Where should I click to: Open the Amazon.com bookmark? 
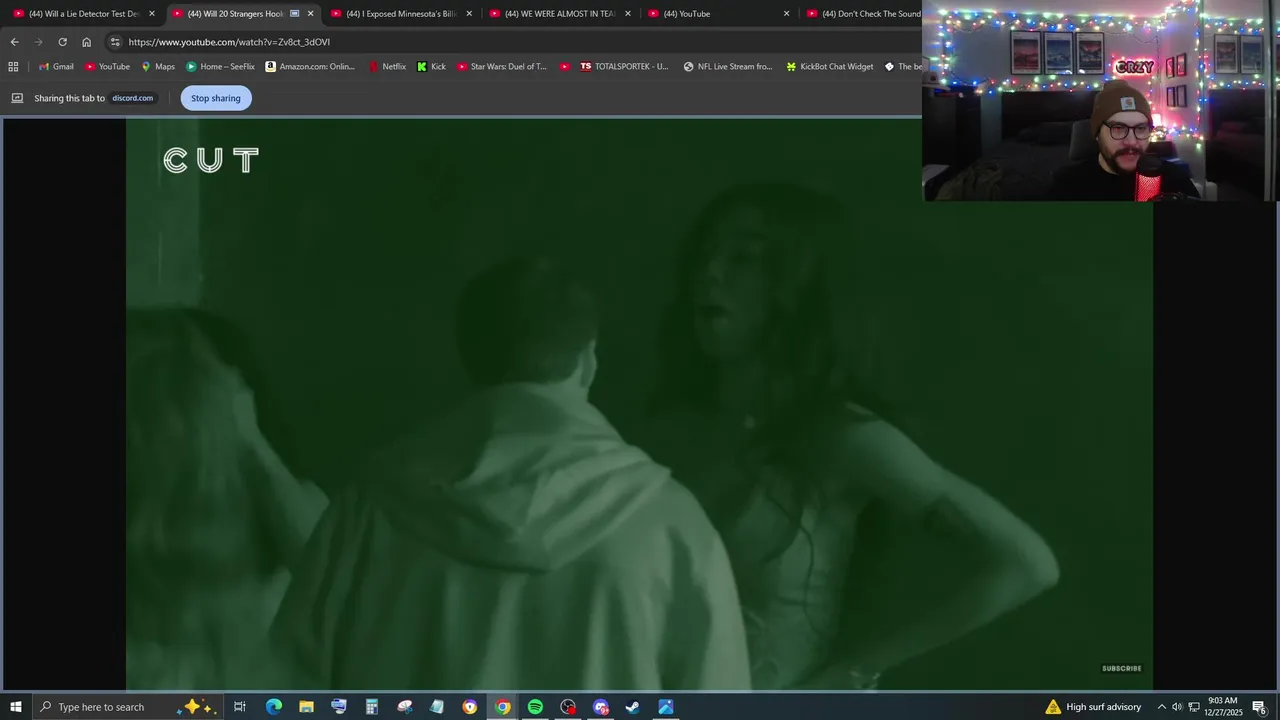(310, 67)
